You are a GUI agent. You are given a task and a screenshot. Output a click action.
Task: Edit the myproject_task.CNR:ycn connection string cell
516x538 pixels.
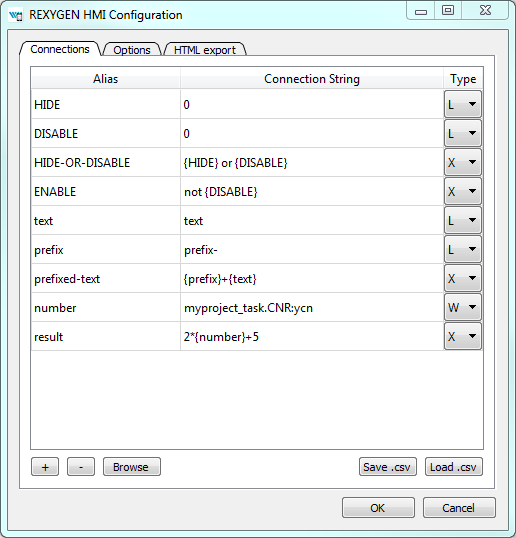pos(312,308)
